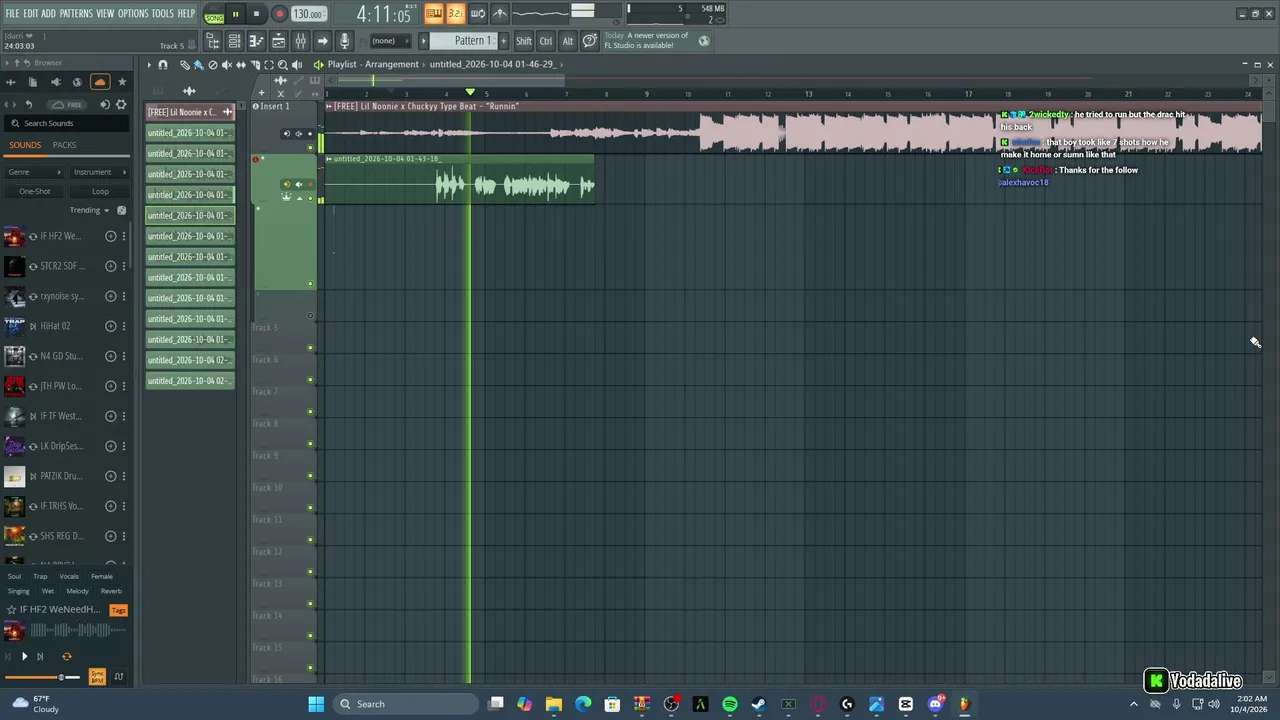Click the record button in the transport bar
The width and height of the screenshot is (1280, 720).
280,14
